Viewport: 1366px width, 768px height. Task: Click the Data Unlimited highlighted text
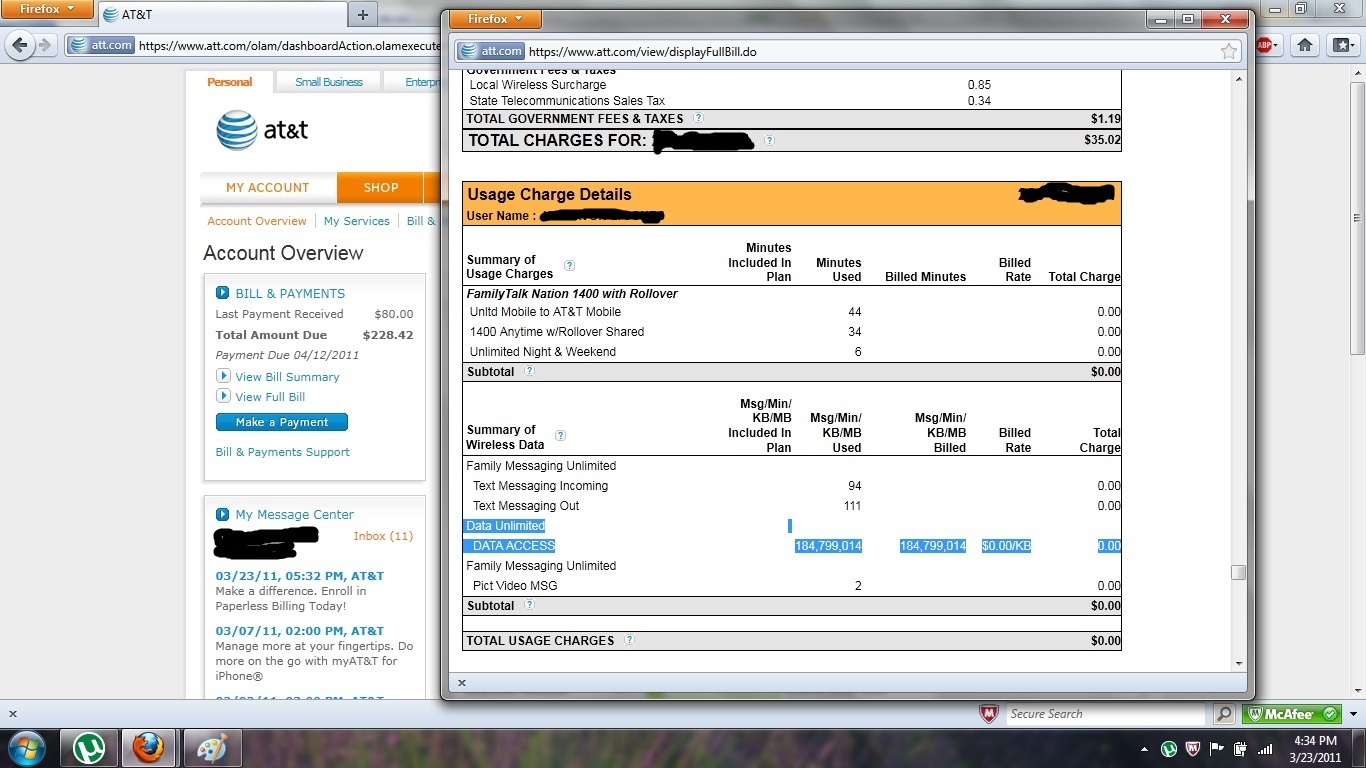[x=505, y=526]
